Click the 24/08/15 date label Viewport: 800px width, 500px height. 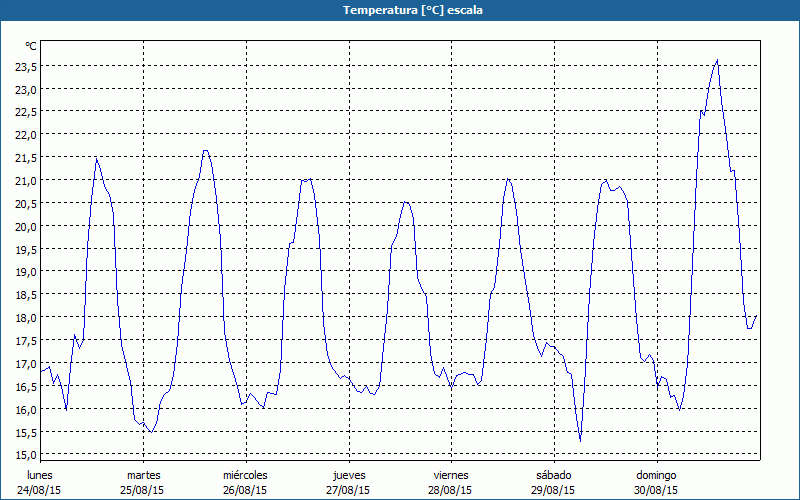pyautogui.click(x=40, y=490)
